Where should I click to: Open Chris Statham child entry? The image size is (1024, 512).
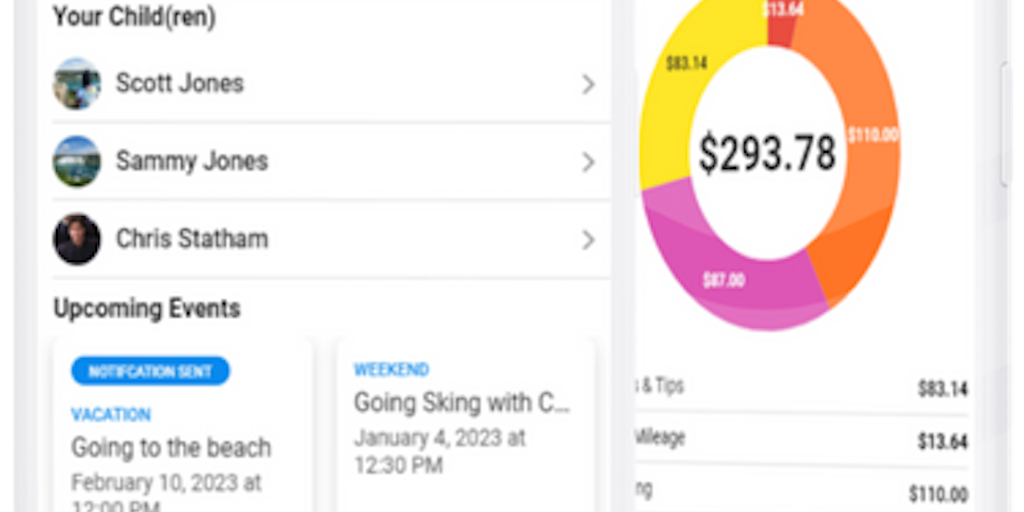point(192,239)
